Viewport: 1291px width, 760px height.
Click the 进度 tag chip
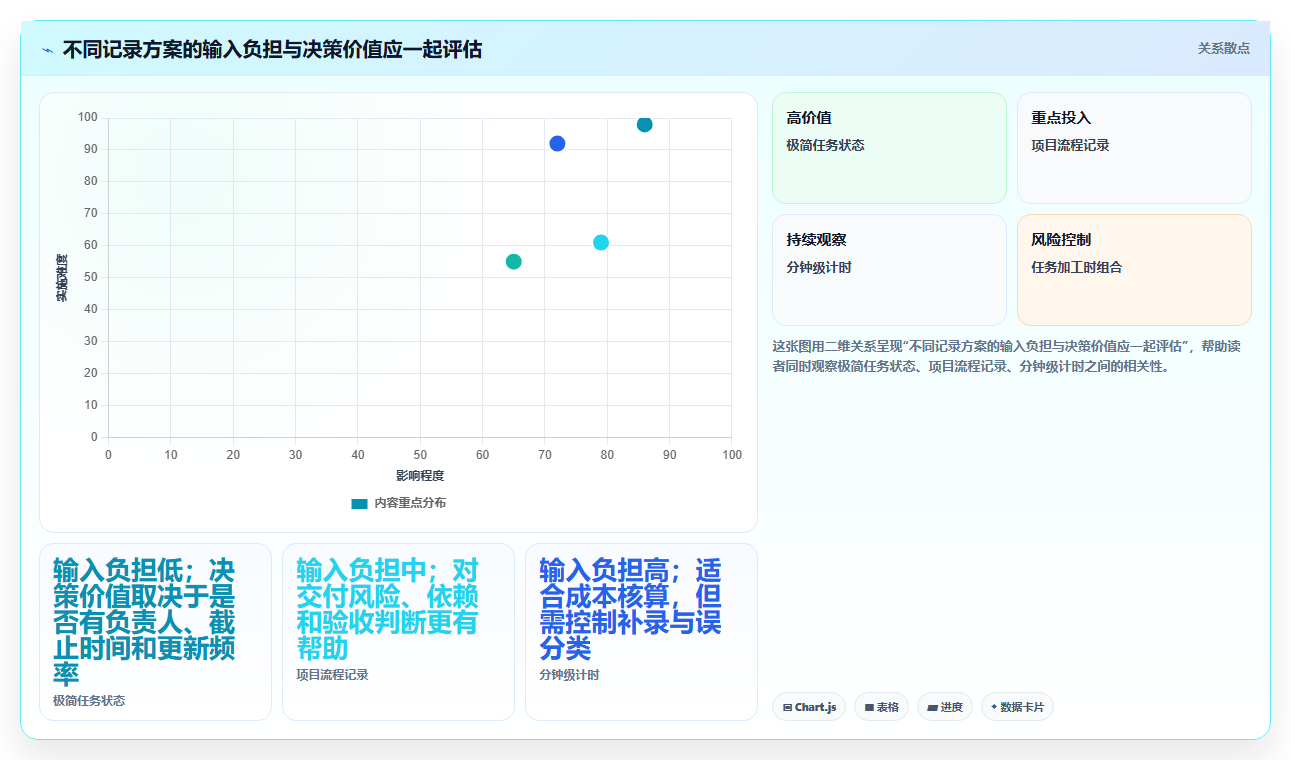945,707
